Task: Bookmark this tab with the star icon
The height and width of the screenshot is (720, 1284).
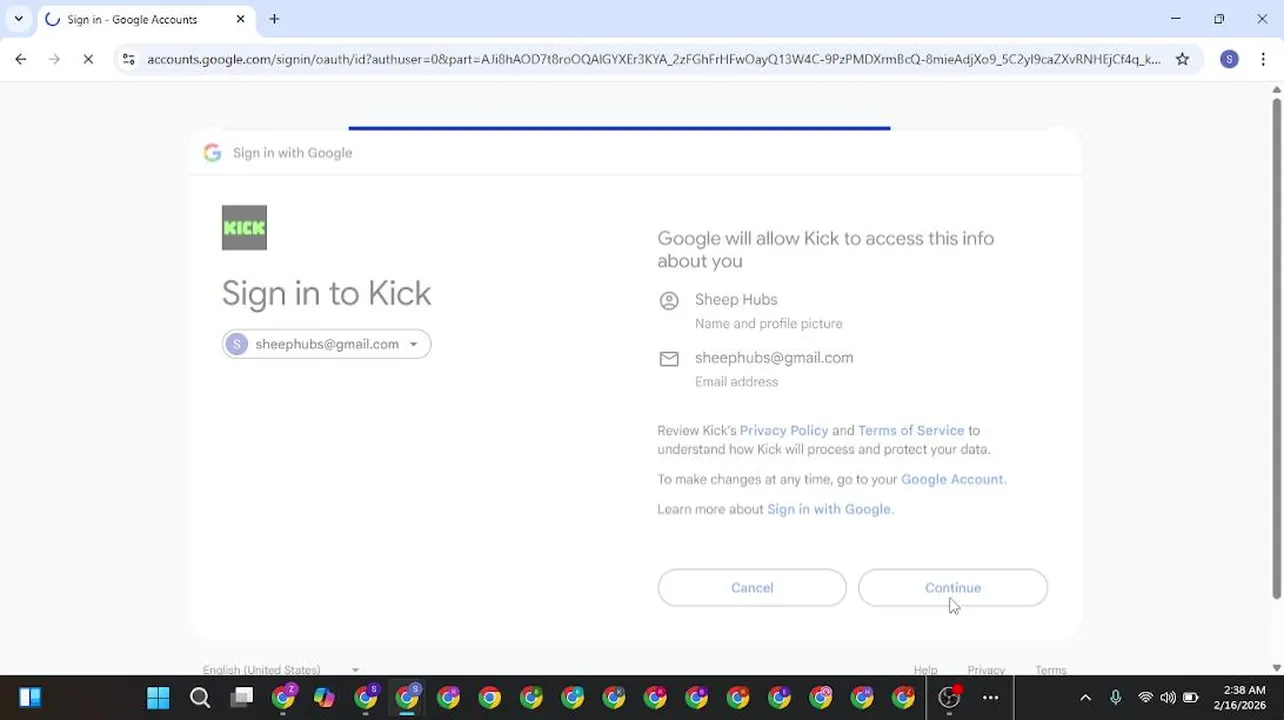Action: (x=1182, y=59)
